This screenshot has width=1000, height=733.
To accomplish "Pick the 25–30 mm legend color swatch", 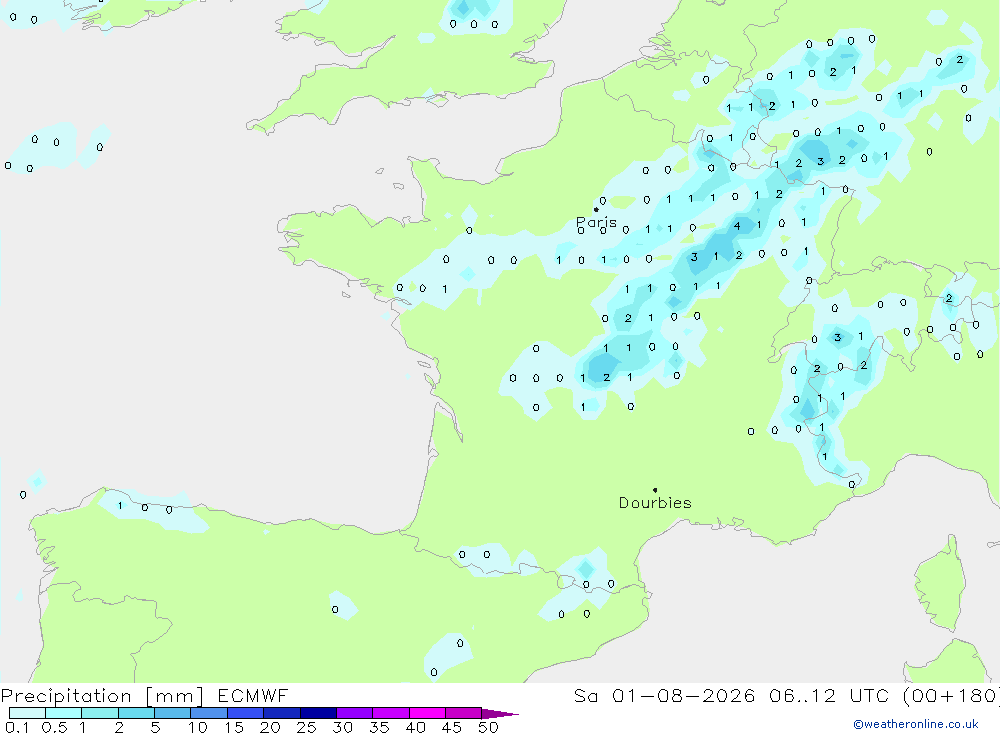I will tap(318, 713).
